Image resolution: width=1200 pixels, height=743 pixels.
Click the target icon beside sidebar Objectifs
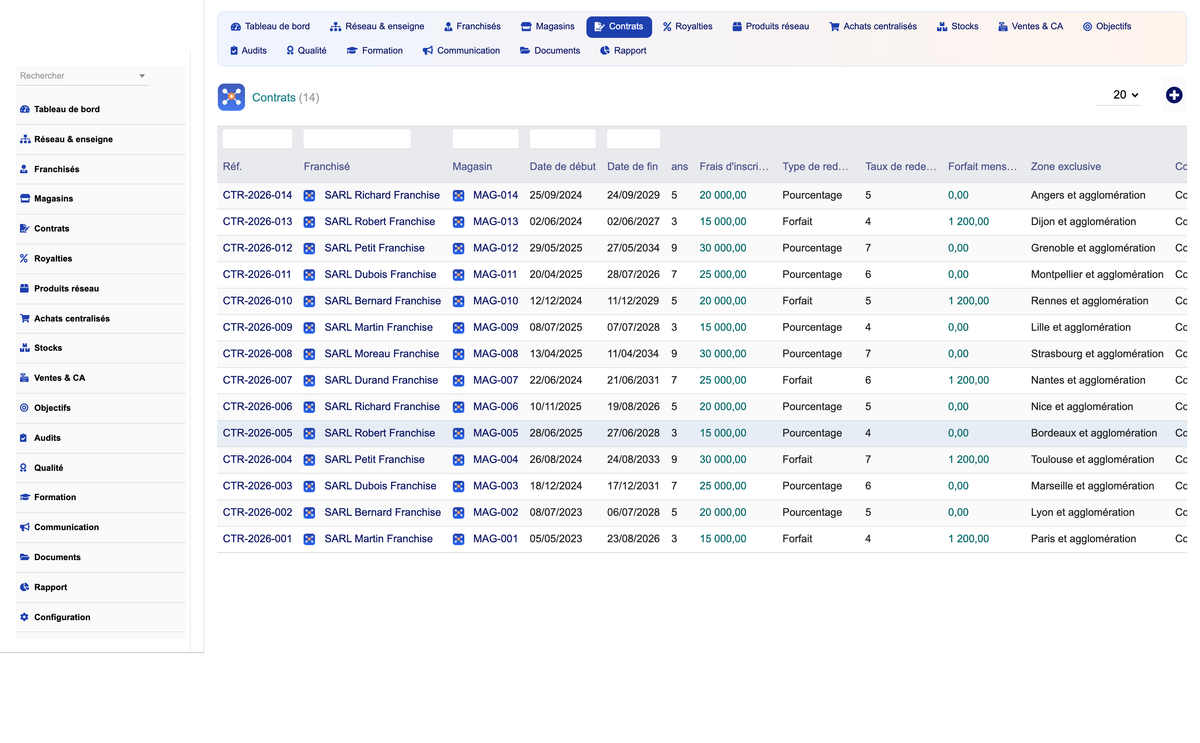click(x=24, y=408)
